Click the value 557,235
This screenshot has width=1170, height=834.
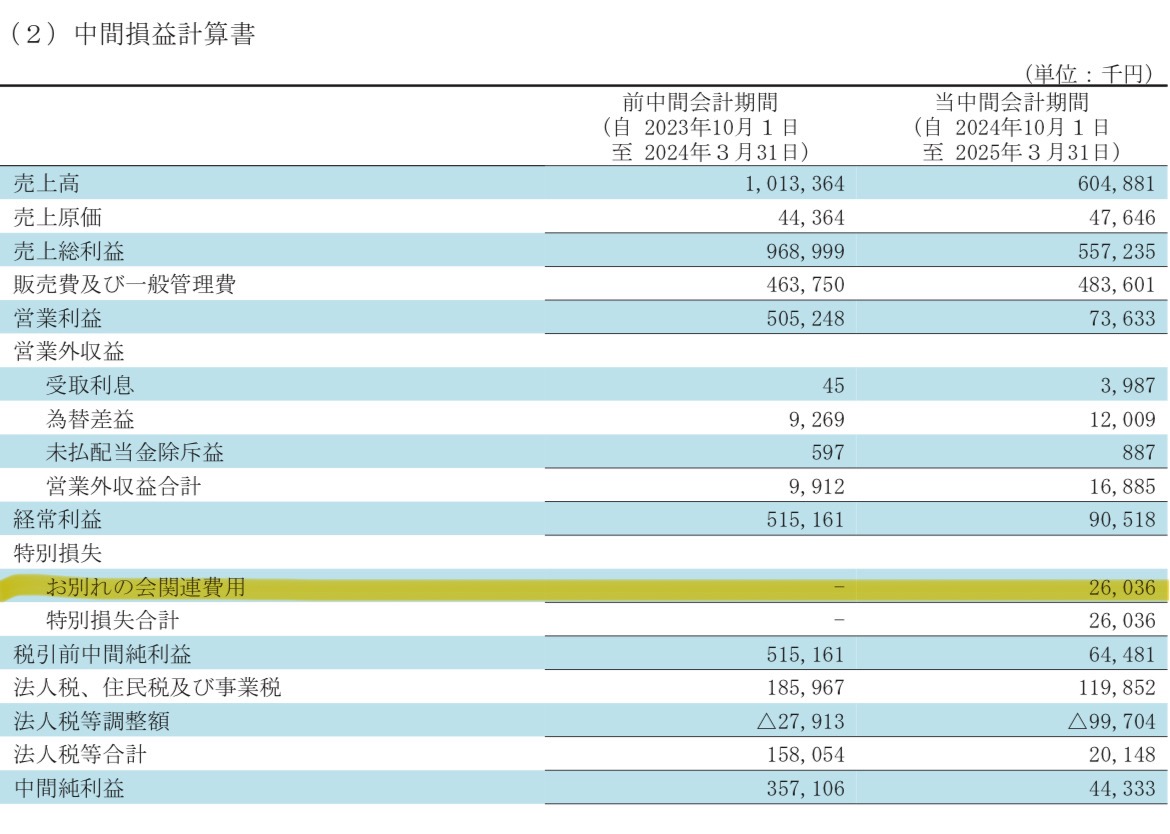[1116, 251]
